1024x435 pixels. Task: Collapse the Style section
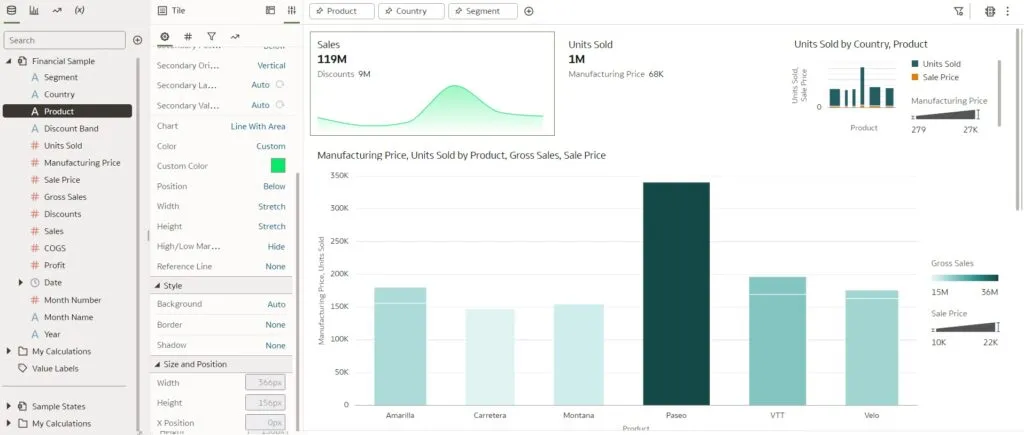158,286
